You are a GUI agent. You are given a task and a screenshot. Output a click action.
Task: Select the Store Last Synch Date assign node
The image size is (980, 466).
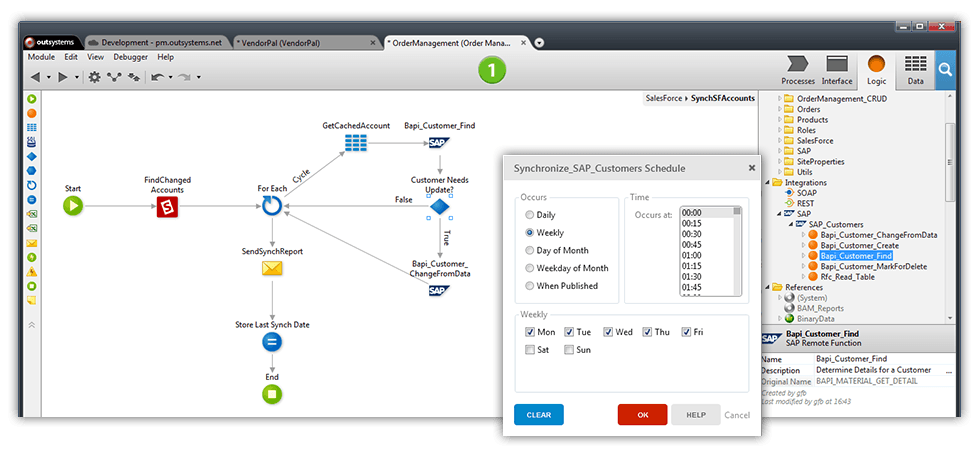(x=272, y=342)
